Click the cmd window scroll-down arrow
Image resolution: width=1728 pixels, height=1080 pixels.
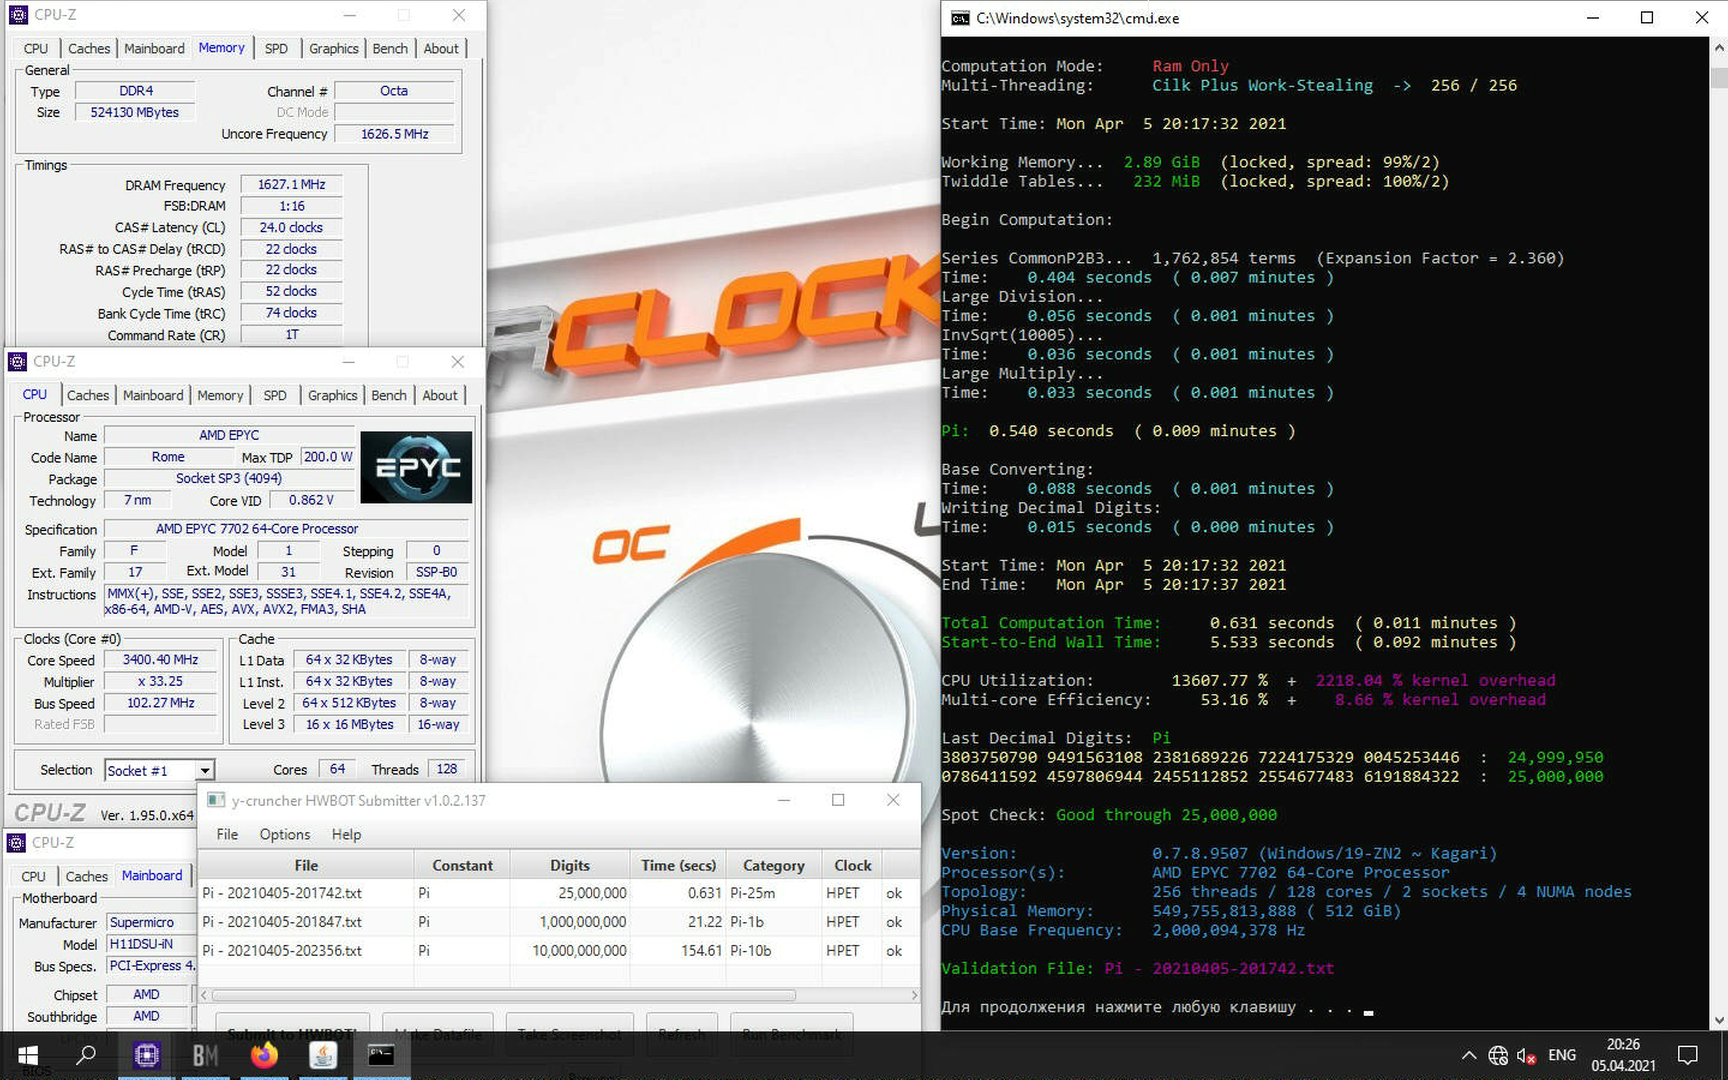pos(1719,1020)
